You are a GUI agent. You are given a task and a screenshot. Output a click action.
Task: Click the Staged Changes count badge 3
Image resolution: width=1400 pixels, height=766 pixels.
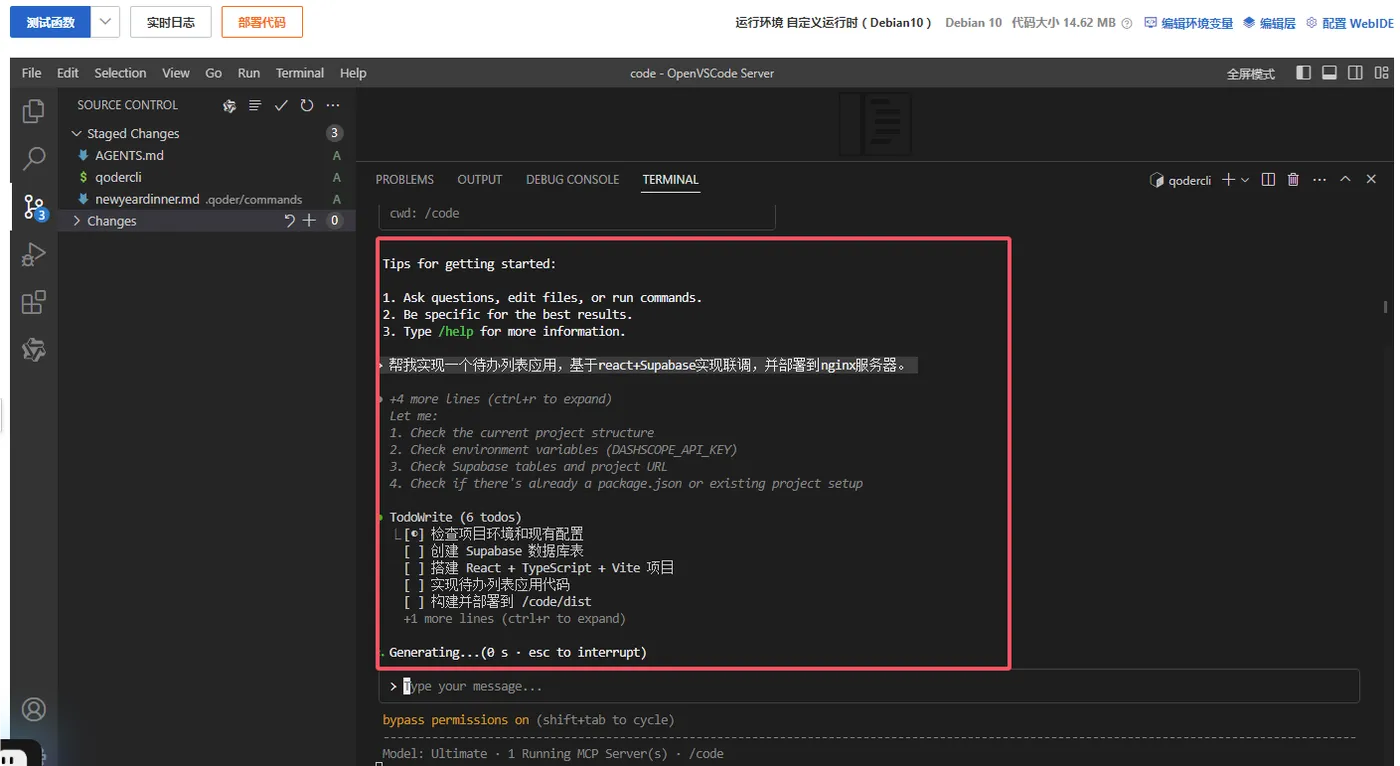point(335,133)
